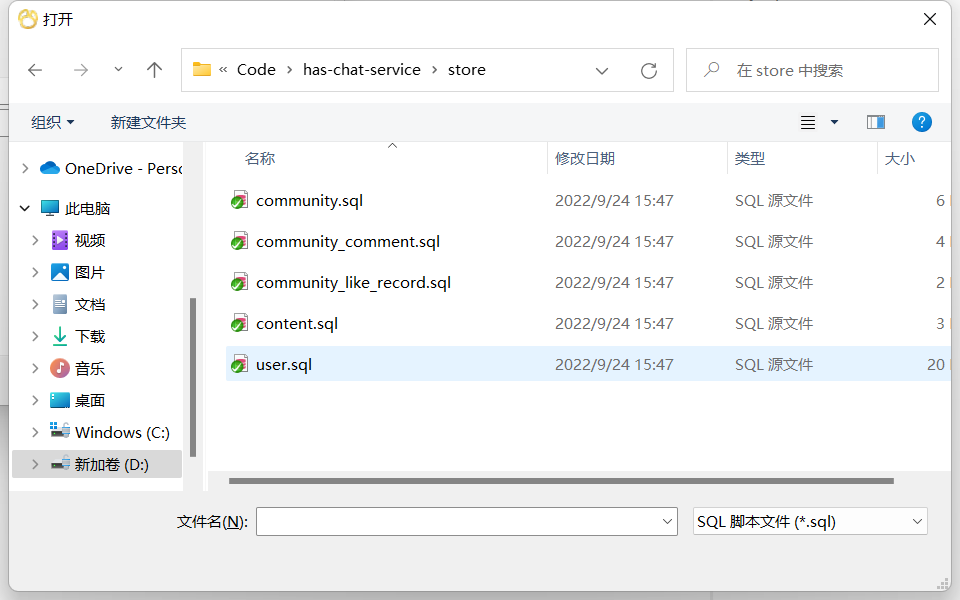Image resolution: width=960 pixels, height=600 pixels.
Task: Expand the 桌面 folder node
Action: (x=36, y=400)
